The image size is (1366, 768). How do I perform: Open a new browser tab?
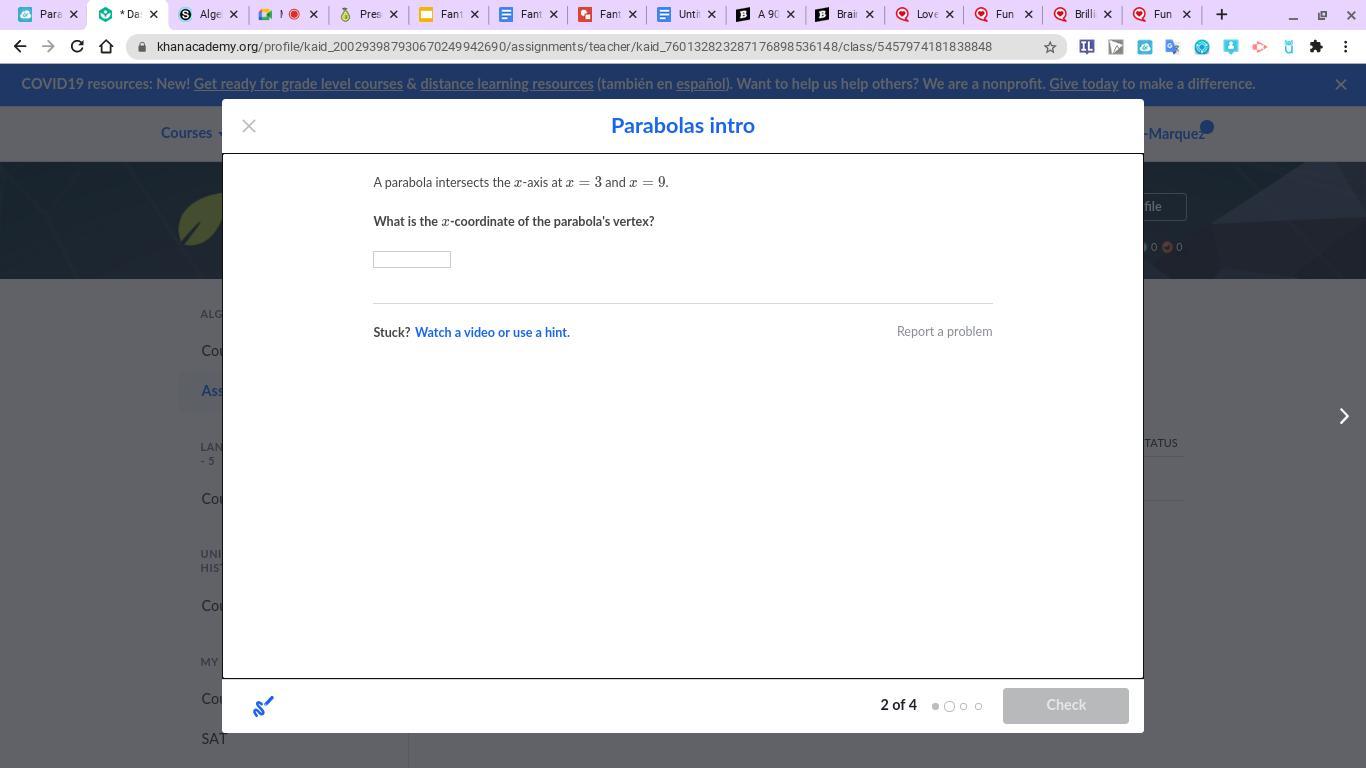click(1221, 15)
